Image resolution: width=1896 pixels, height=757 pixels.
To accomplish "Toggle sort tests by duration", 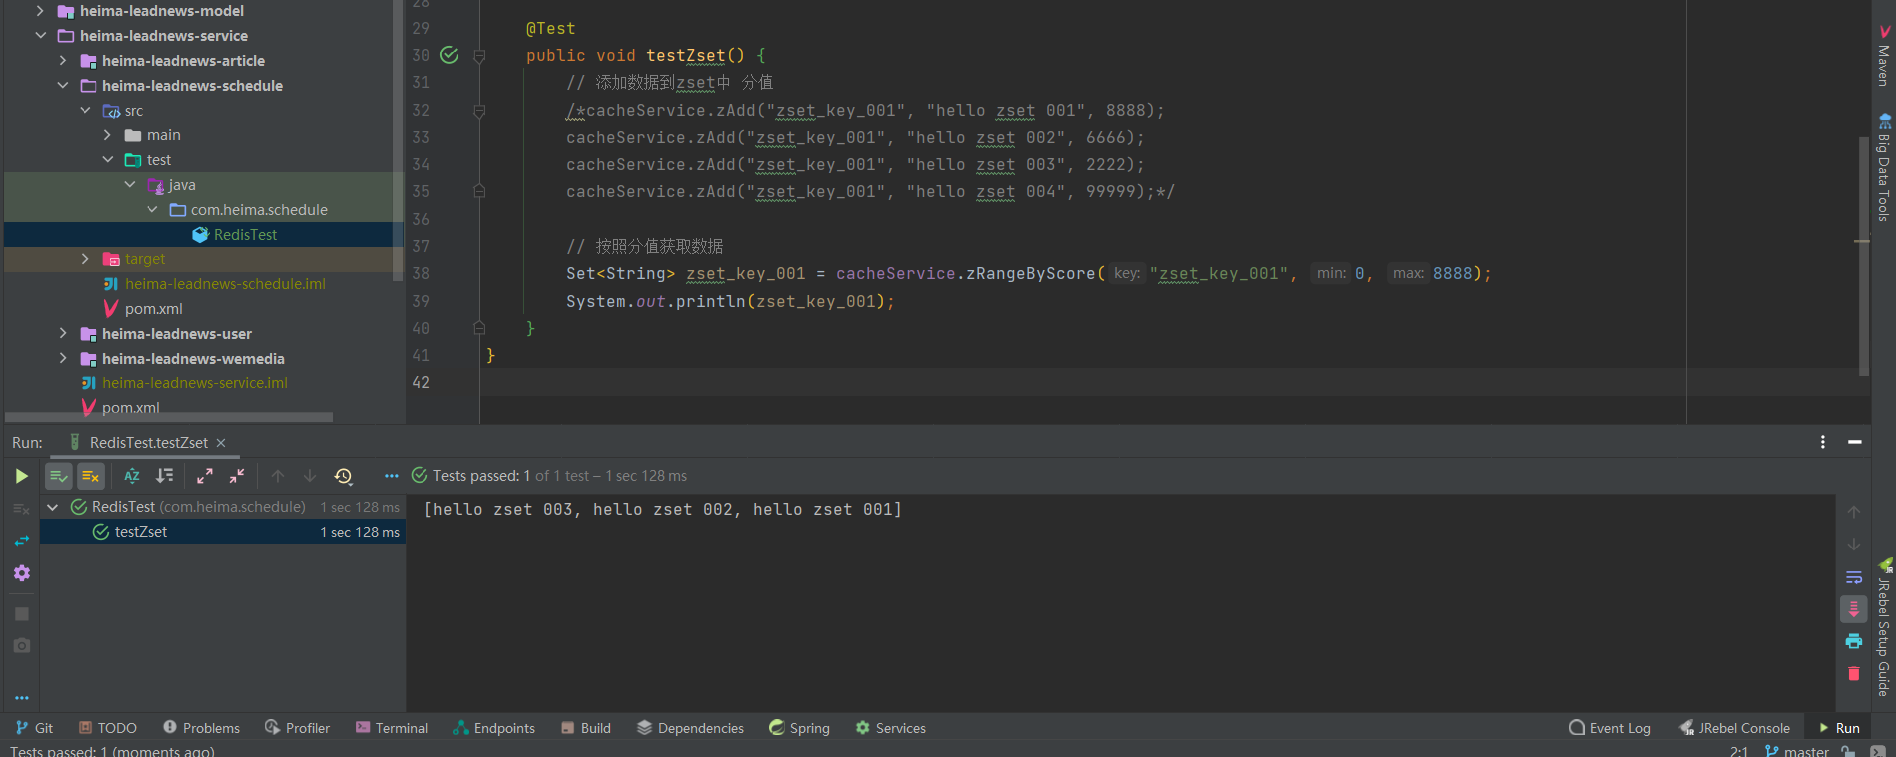I will point(165,476).
